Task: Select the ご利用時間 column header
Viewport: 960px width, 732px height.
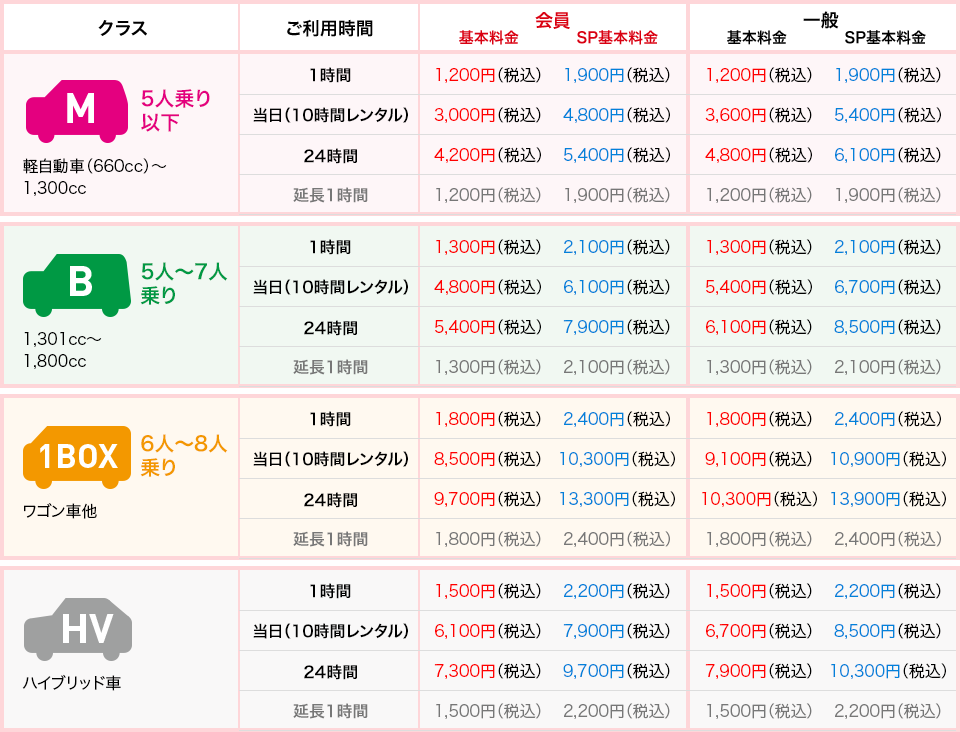Action: [329, 28]
